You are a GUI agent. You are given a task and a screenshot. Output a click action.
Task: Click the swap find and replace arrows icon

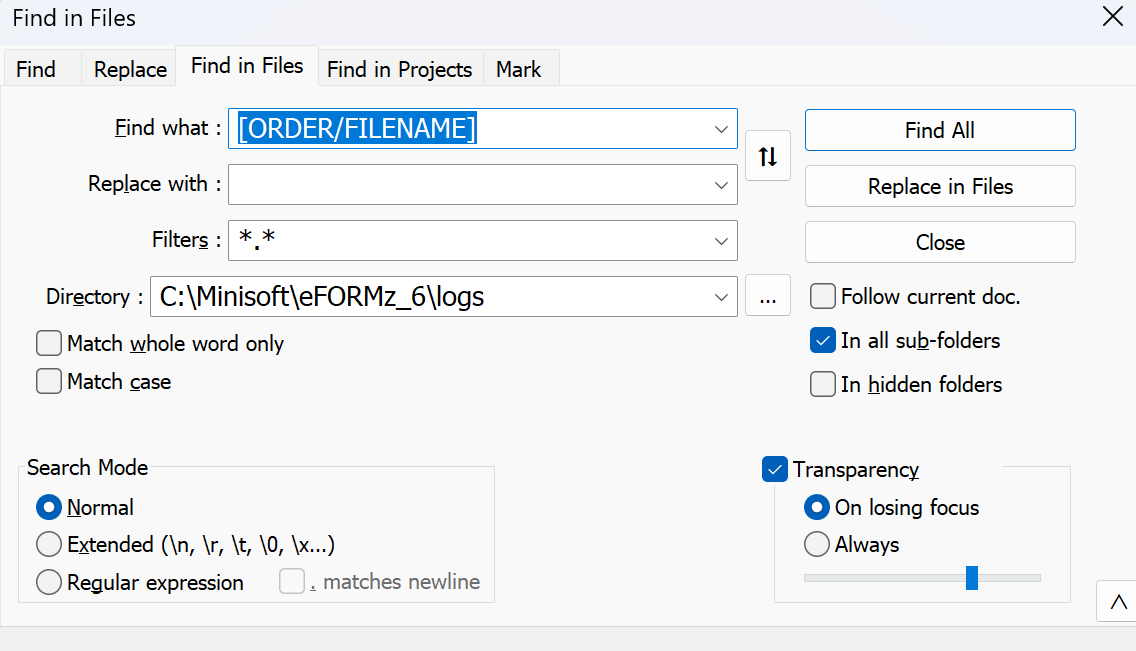767,156
